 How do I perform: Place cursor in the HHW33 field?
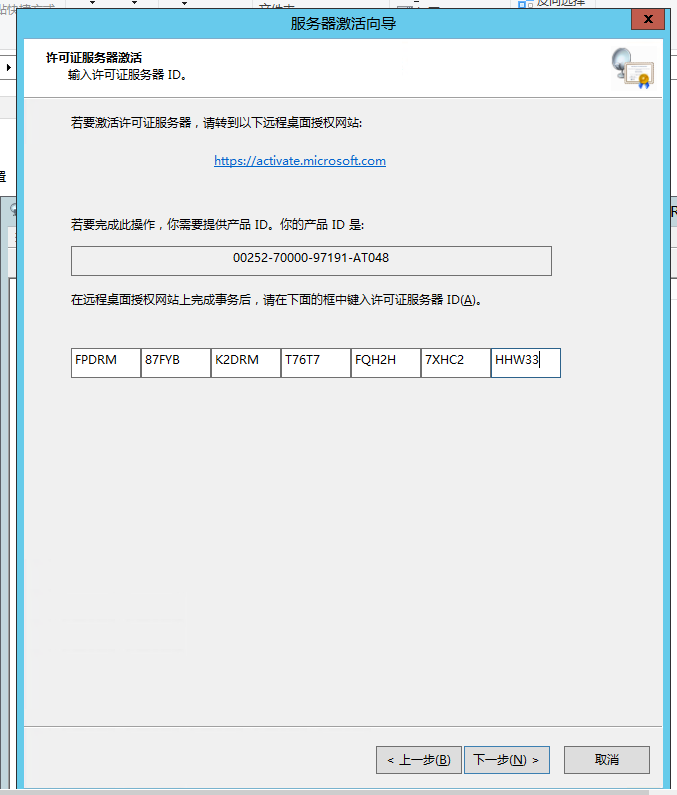526,363
